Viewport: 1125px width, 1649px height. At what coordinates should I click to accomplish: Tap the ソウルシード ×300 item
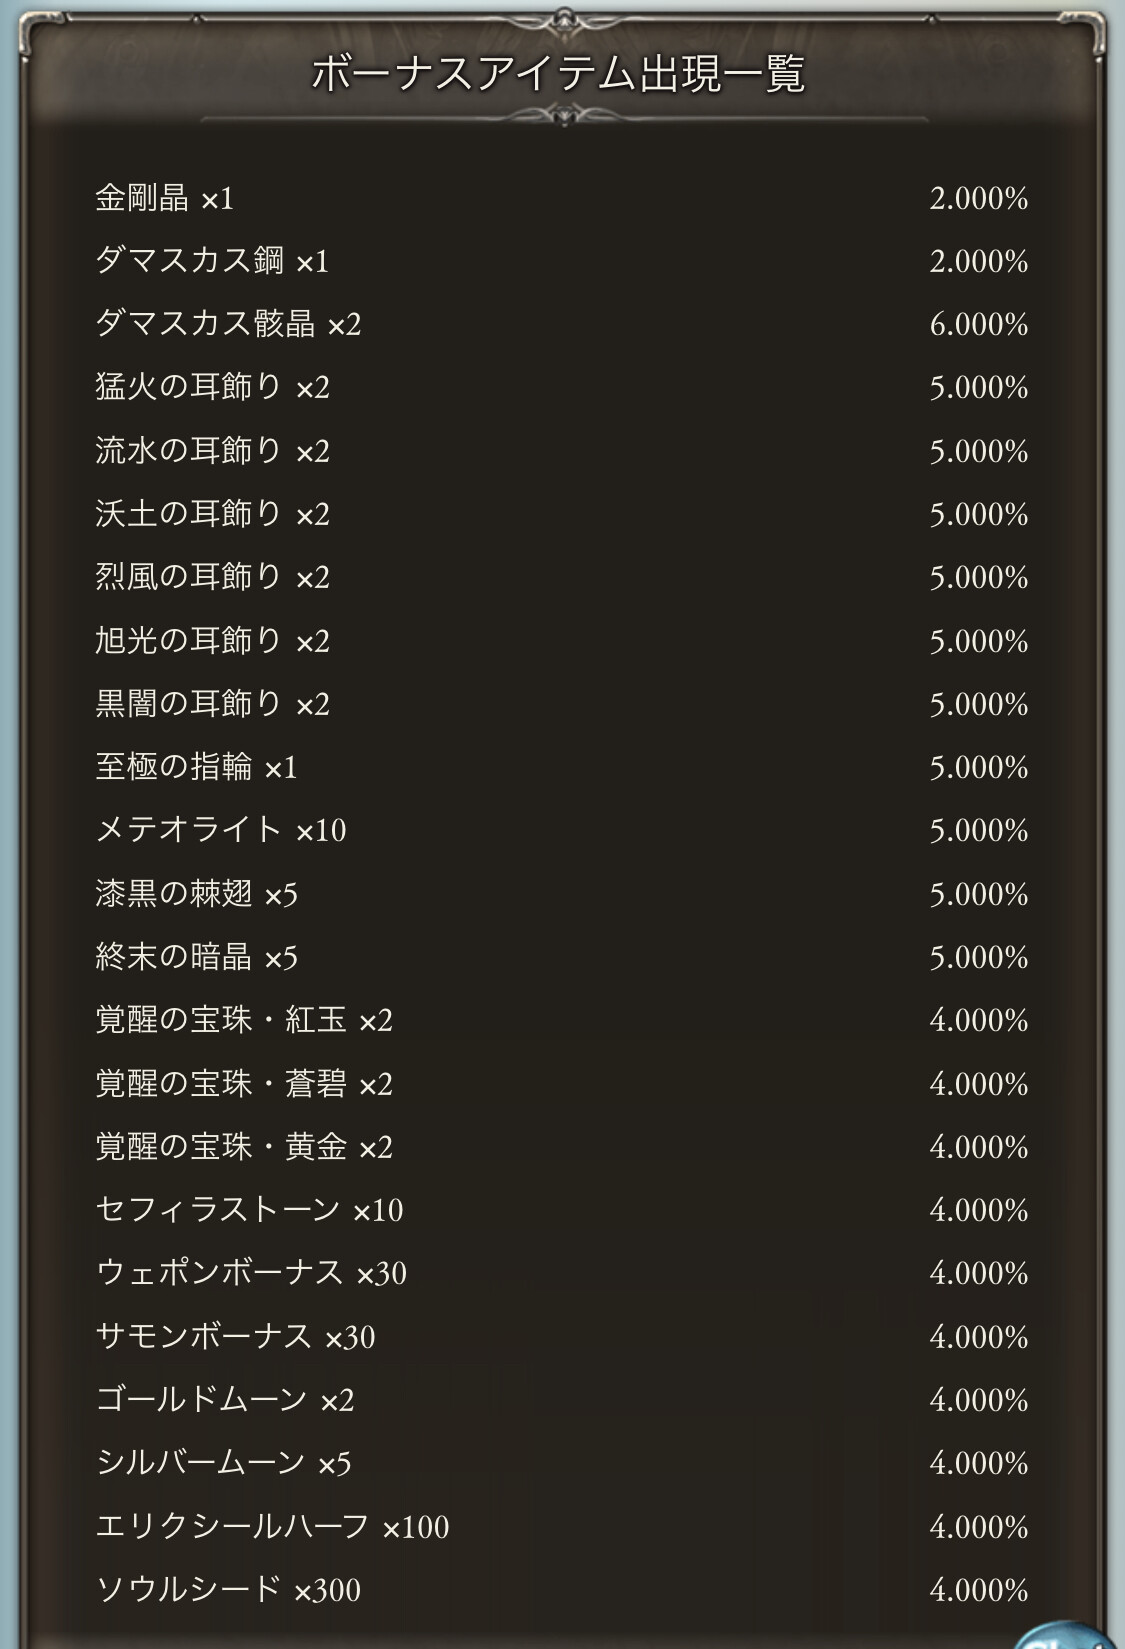coord(228,1590)
